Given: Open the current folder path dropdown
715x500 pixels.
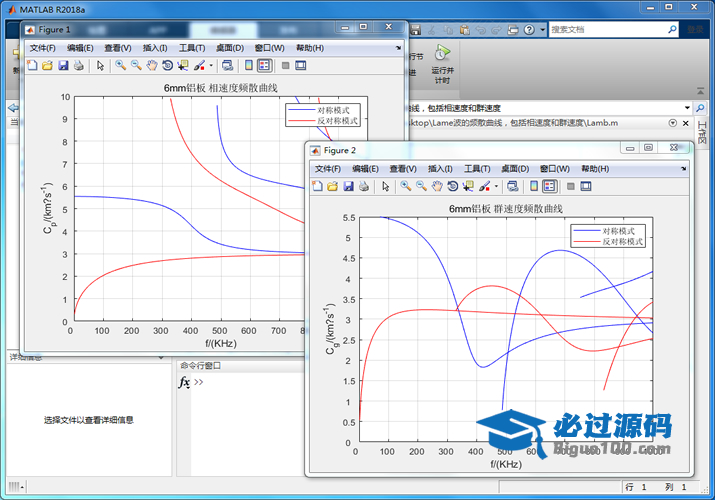Looking at the screenshot, I should click(x=686, y=108).
